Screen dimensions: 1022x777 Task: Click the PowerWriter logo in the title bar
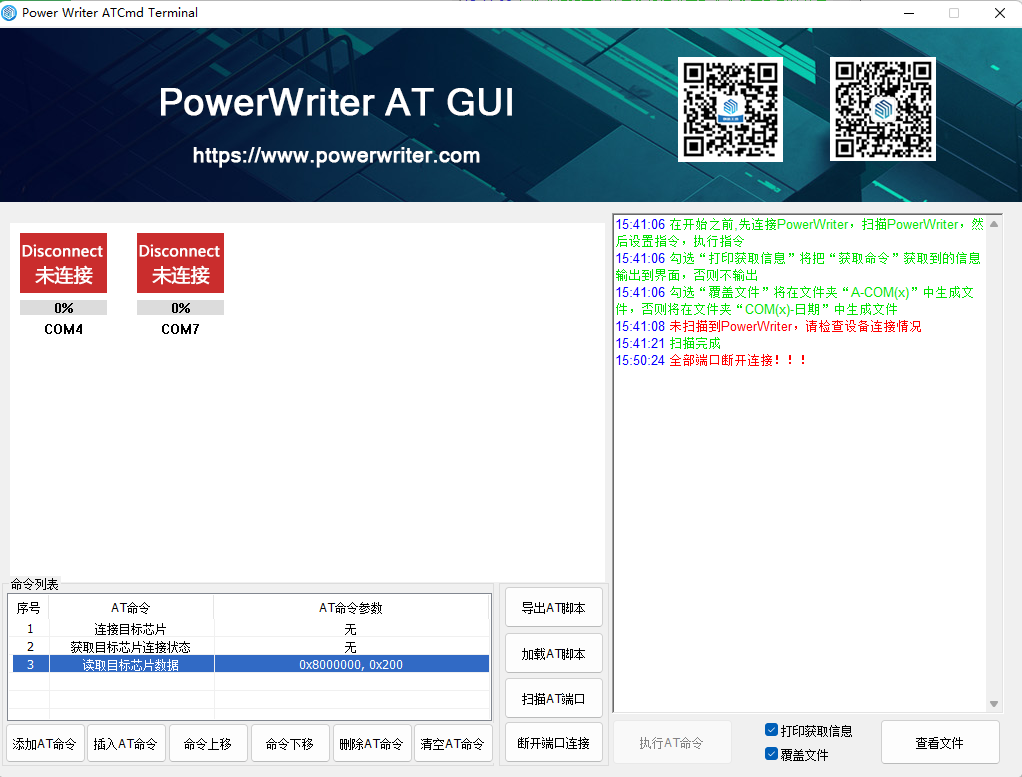pos(9,12)
